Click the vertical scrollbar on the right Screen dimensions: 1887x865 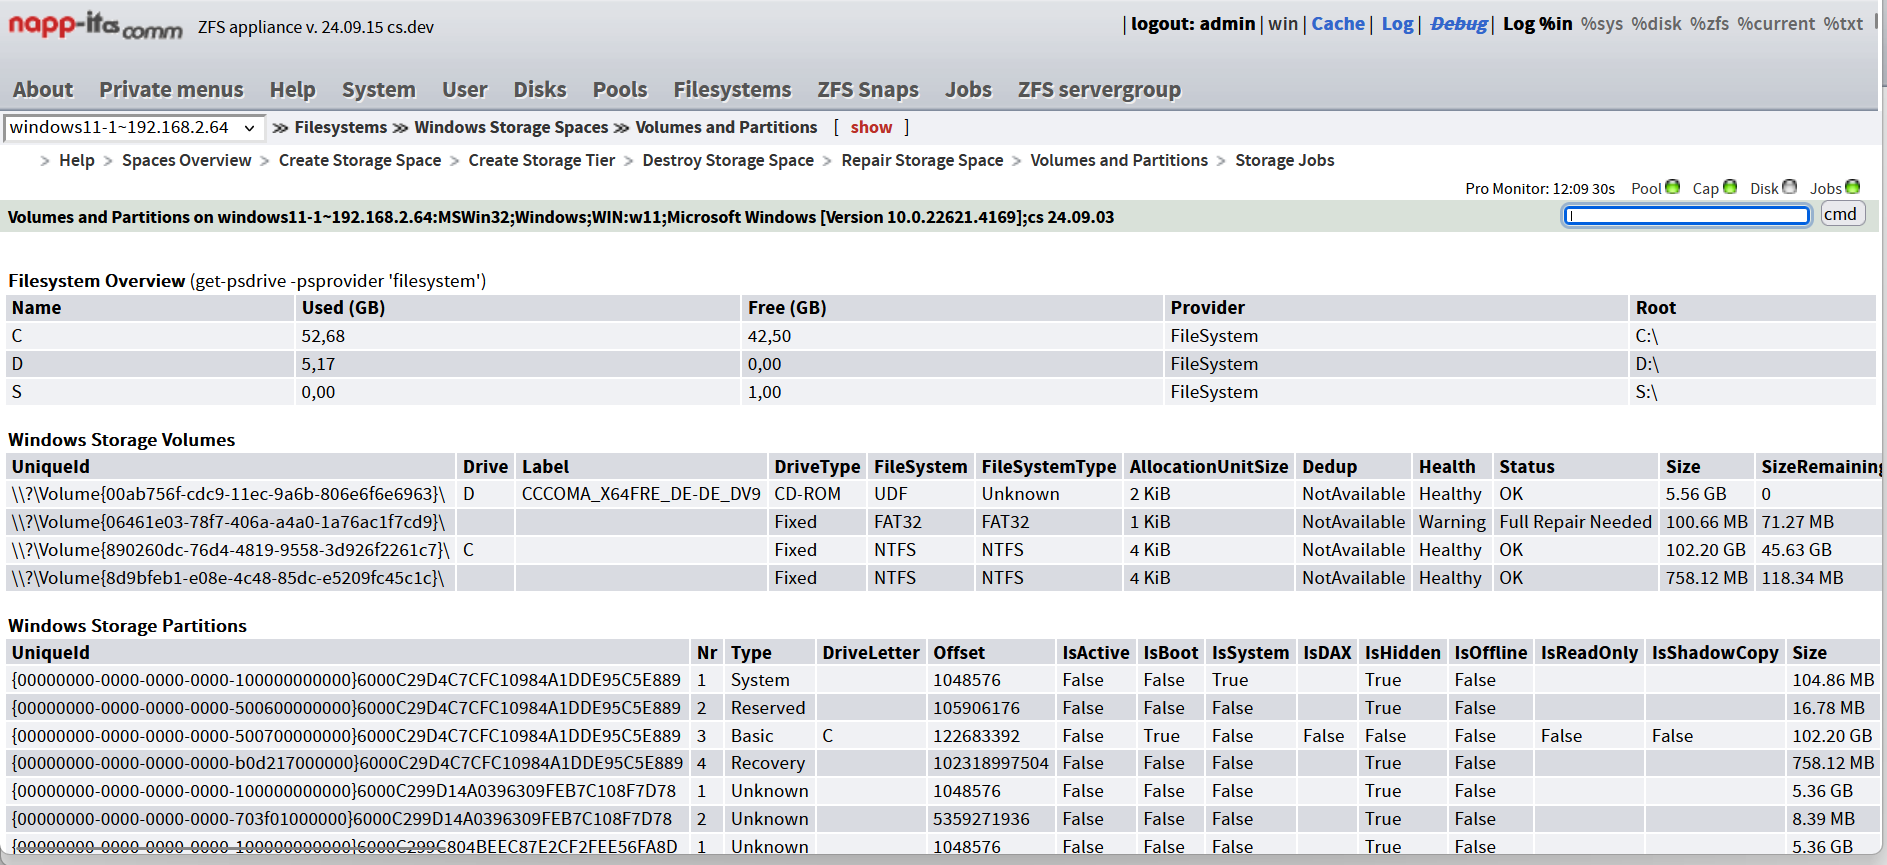tap(1882, 400)
